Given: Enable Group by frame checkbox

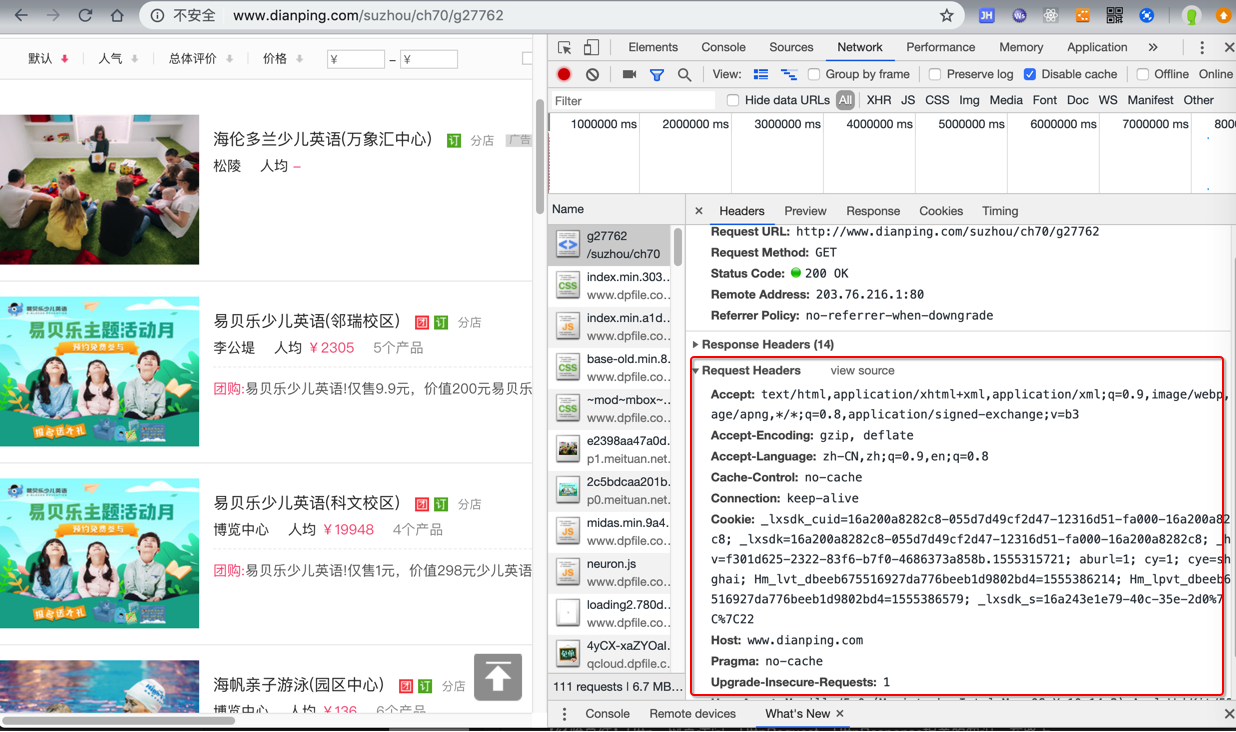Looking at the screenshot, I should coord(814,74).
